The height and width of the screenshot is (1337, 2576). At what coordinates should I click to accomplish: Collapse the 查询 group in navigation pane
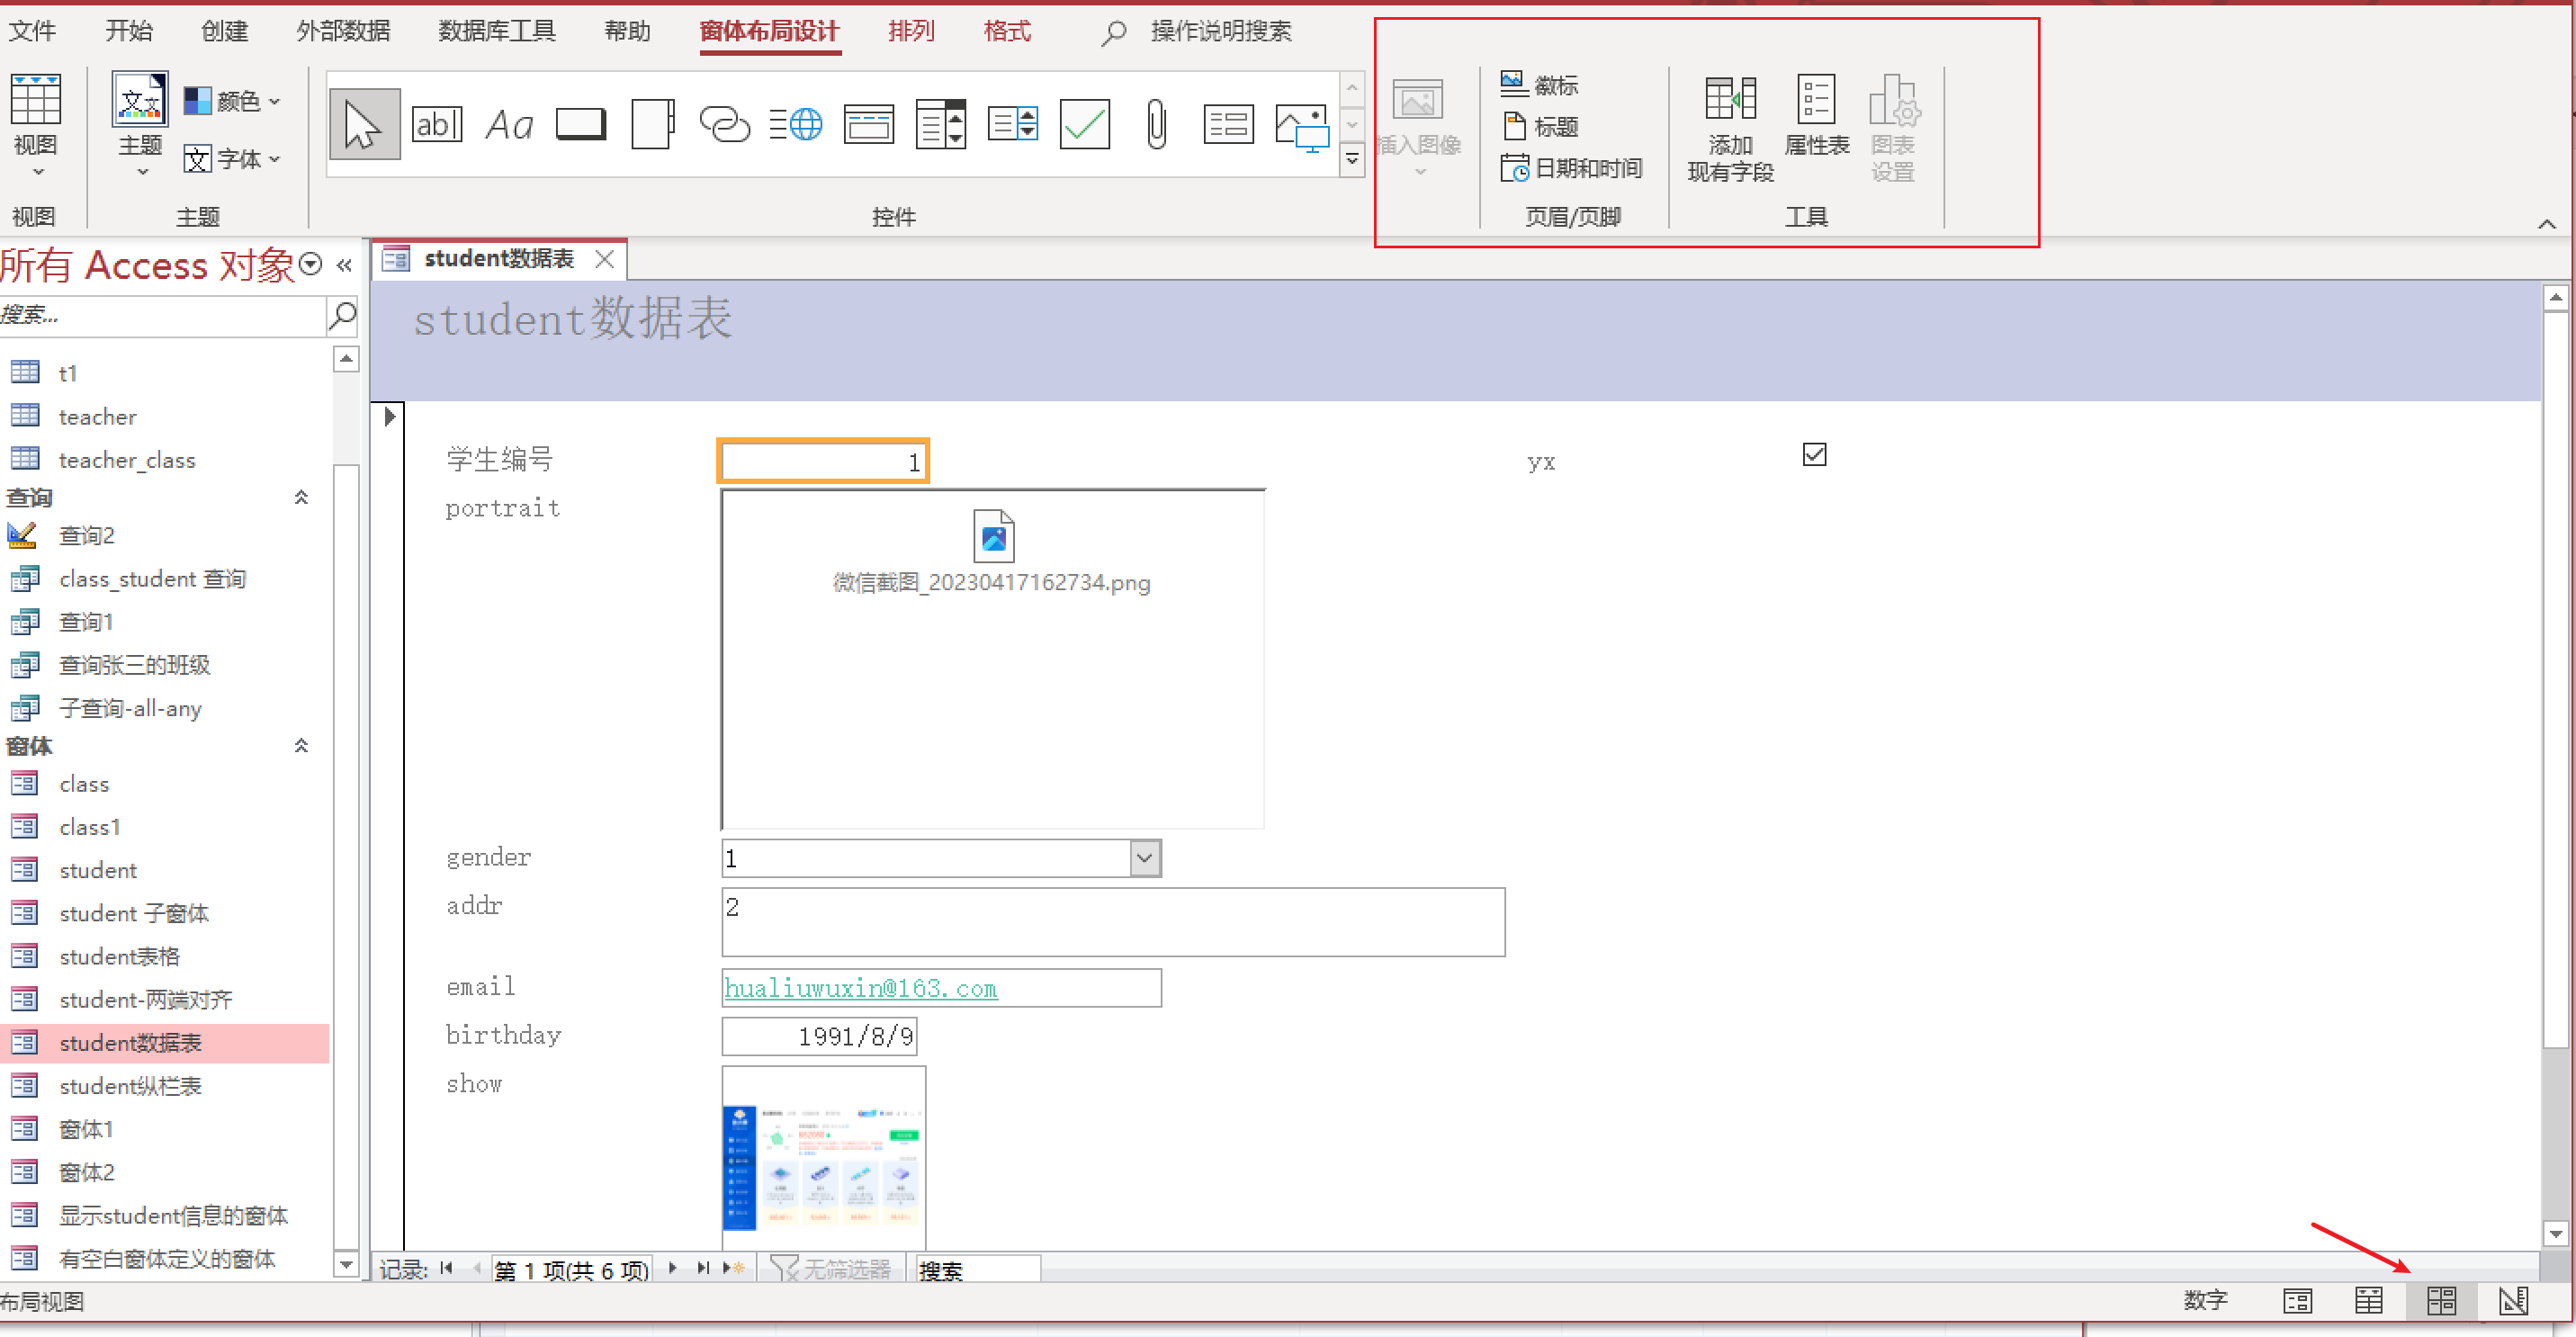[301, 497]
